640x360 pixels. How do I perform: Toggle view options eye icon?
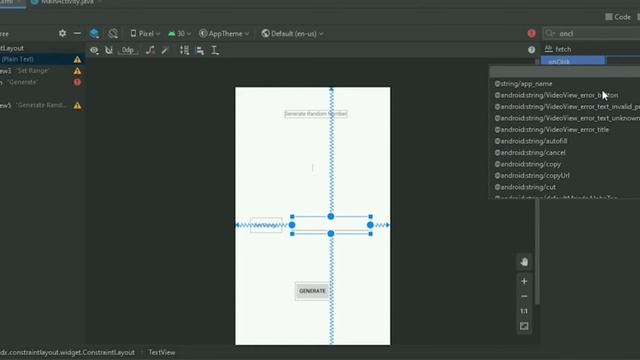click(x=94, y=50)
